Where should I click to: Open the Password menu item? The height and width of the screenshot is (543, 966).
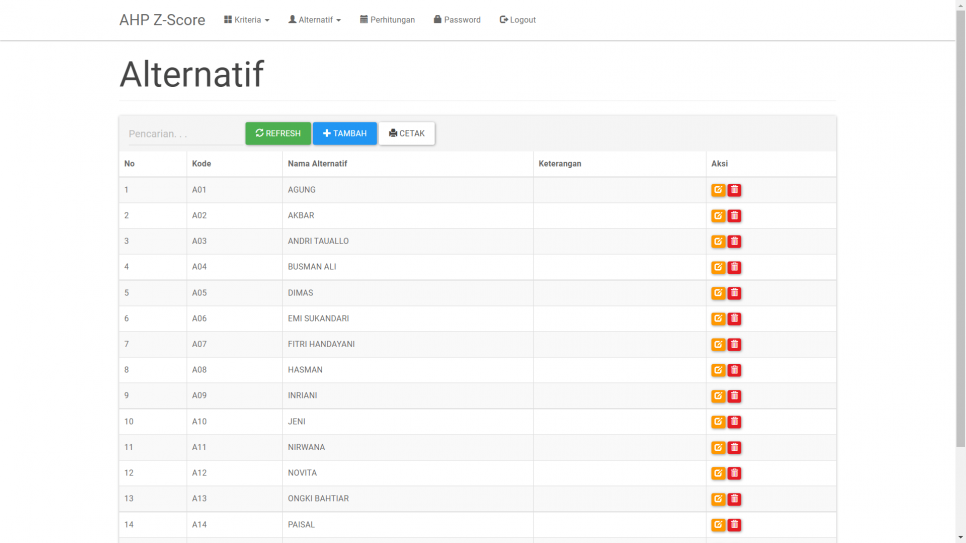457,20
